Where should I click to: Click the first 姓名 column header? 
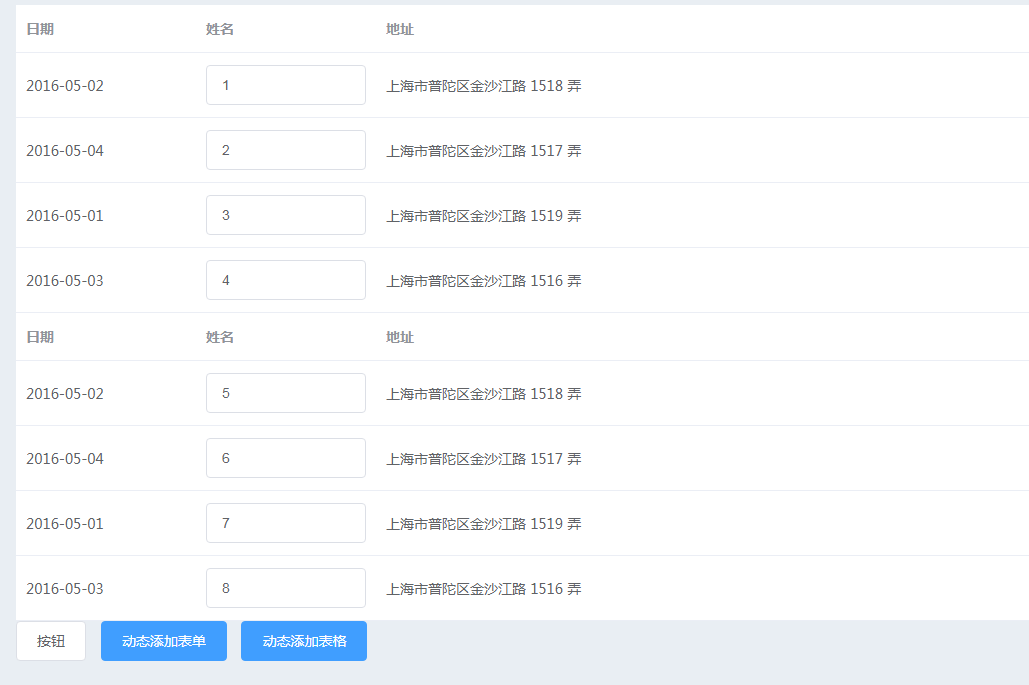click(x=221, y=29)
